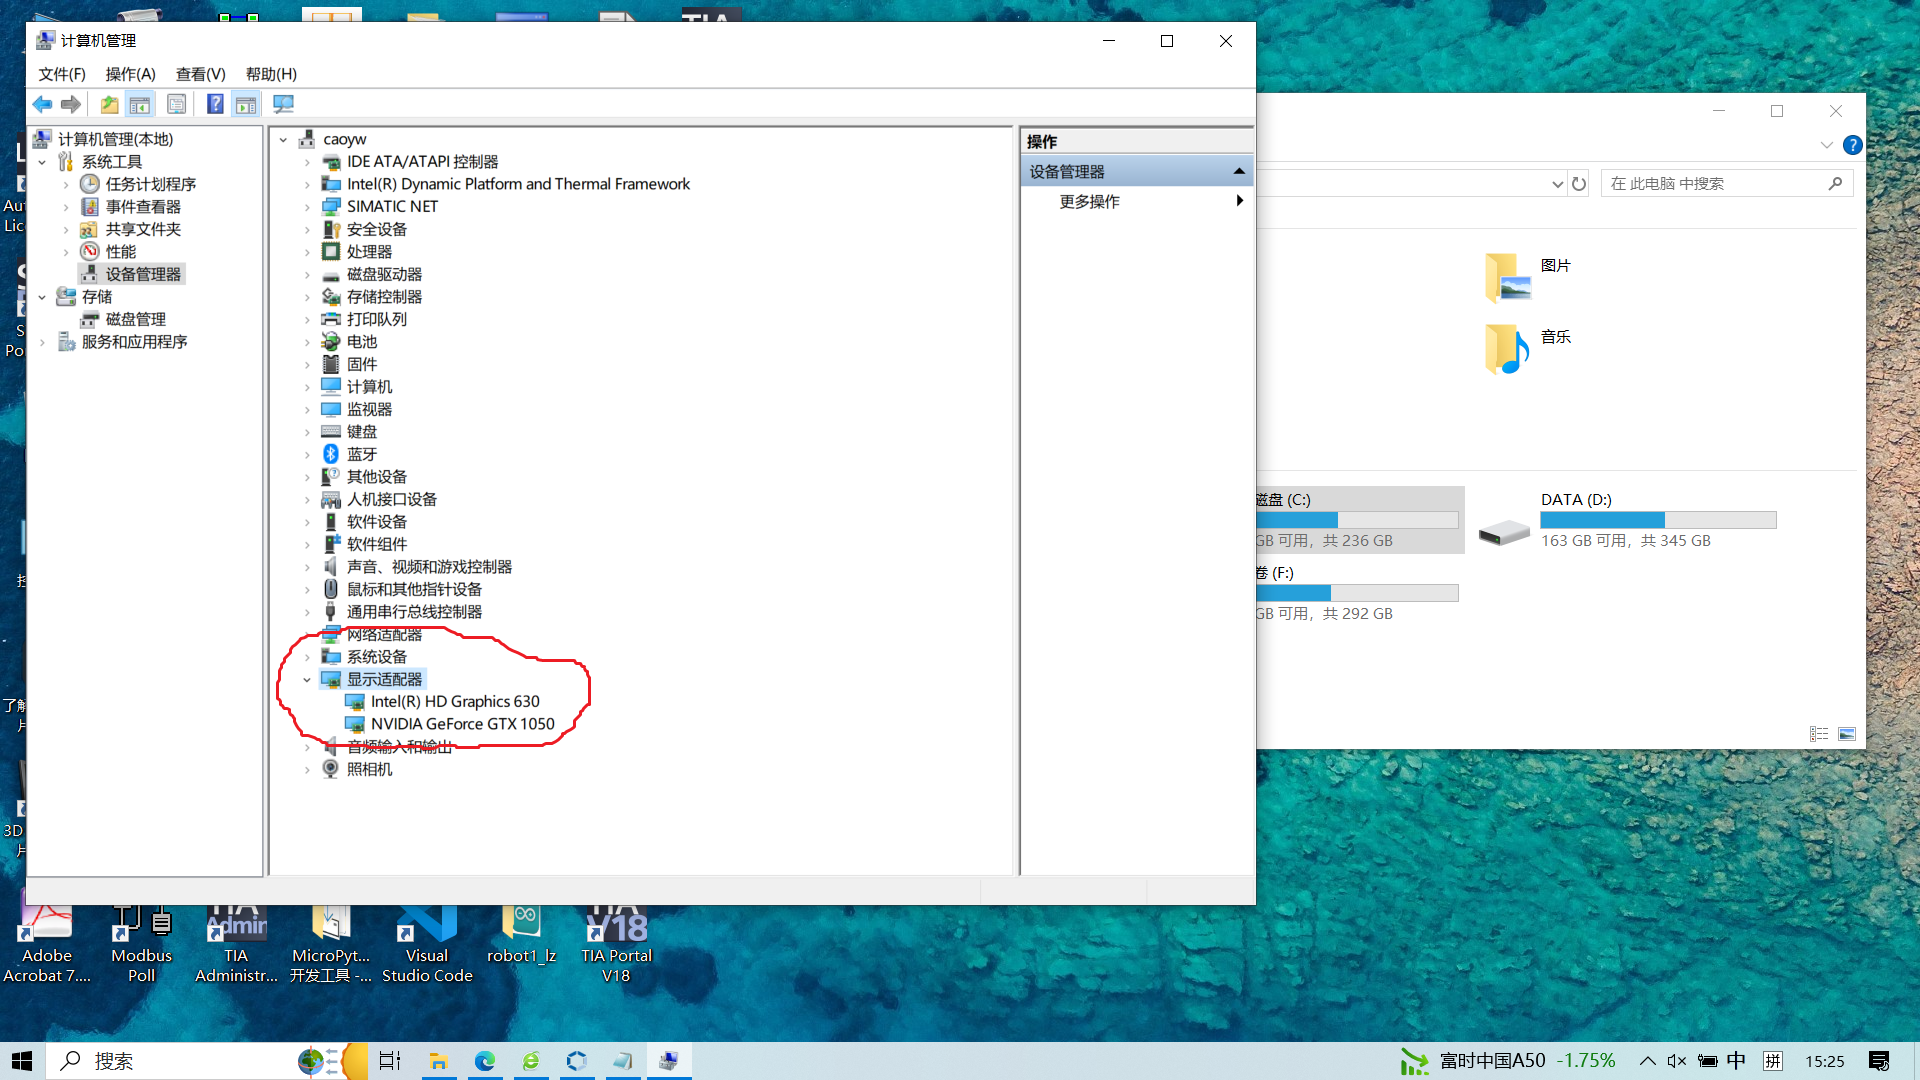
Task: Collapse the 显示适配器 category
Action: click(307, 680)
